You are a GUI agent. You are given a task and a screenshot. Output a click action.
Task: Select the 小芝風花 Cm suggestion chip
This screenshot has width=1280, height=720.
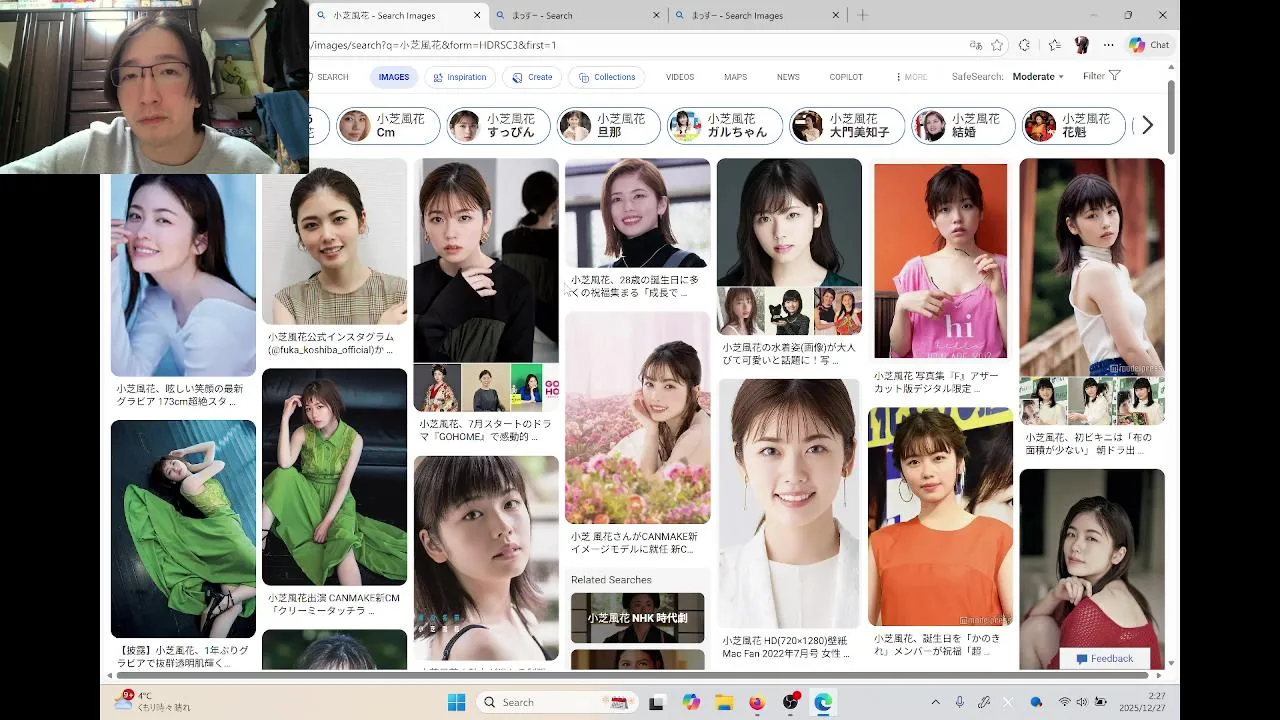388,126
